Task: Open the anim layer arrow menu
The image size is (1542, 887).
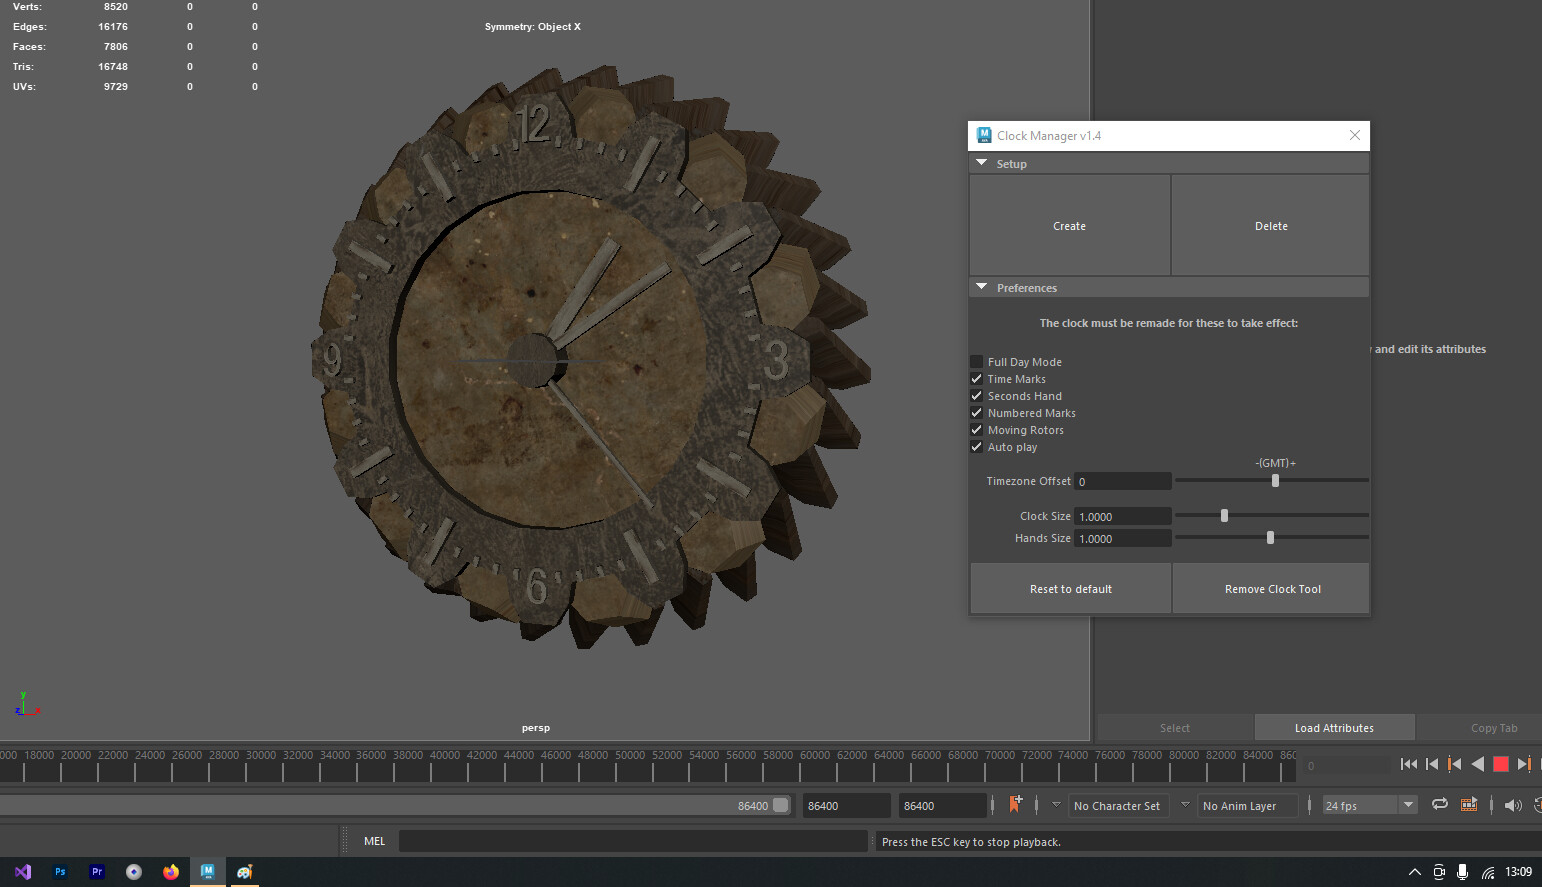Action: [x=1185, y=804]
